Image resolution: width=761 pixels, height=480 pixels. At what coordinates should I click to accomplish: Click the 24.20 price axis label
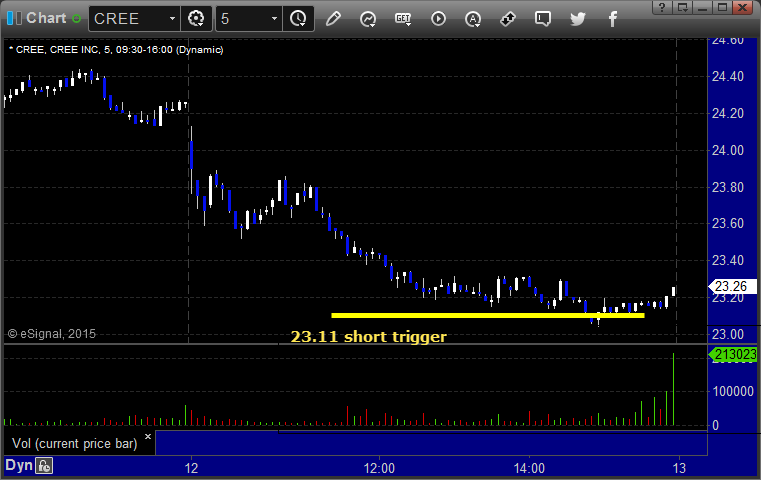[728, 113]
